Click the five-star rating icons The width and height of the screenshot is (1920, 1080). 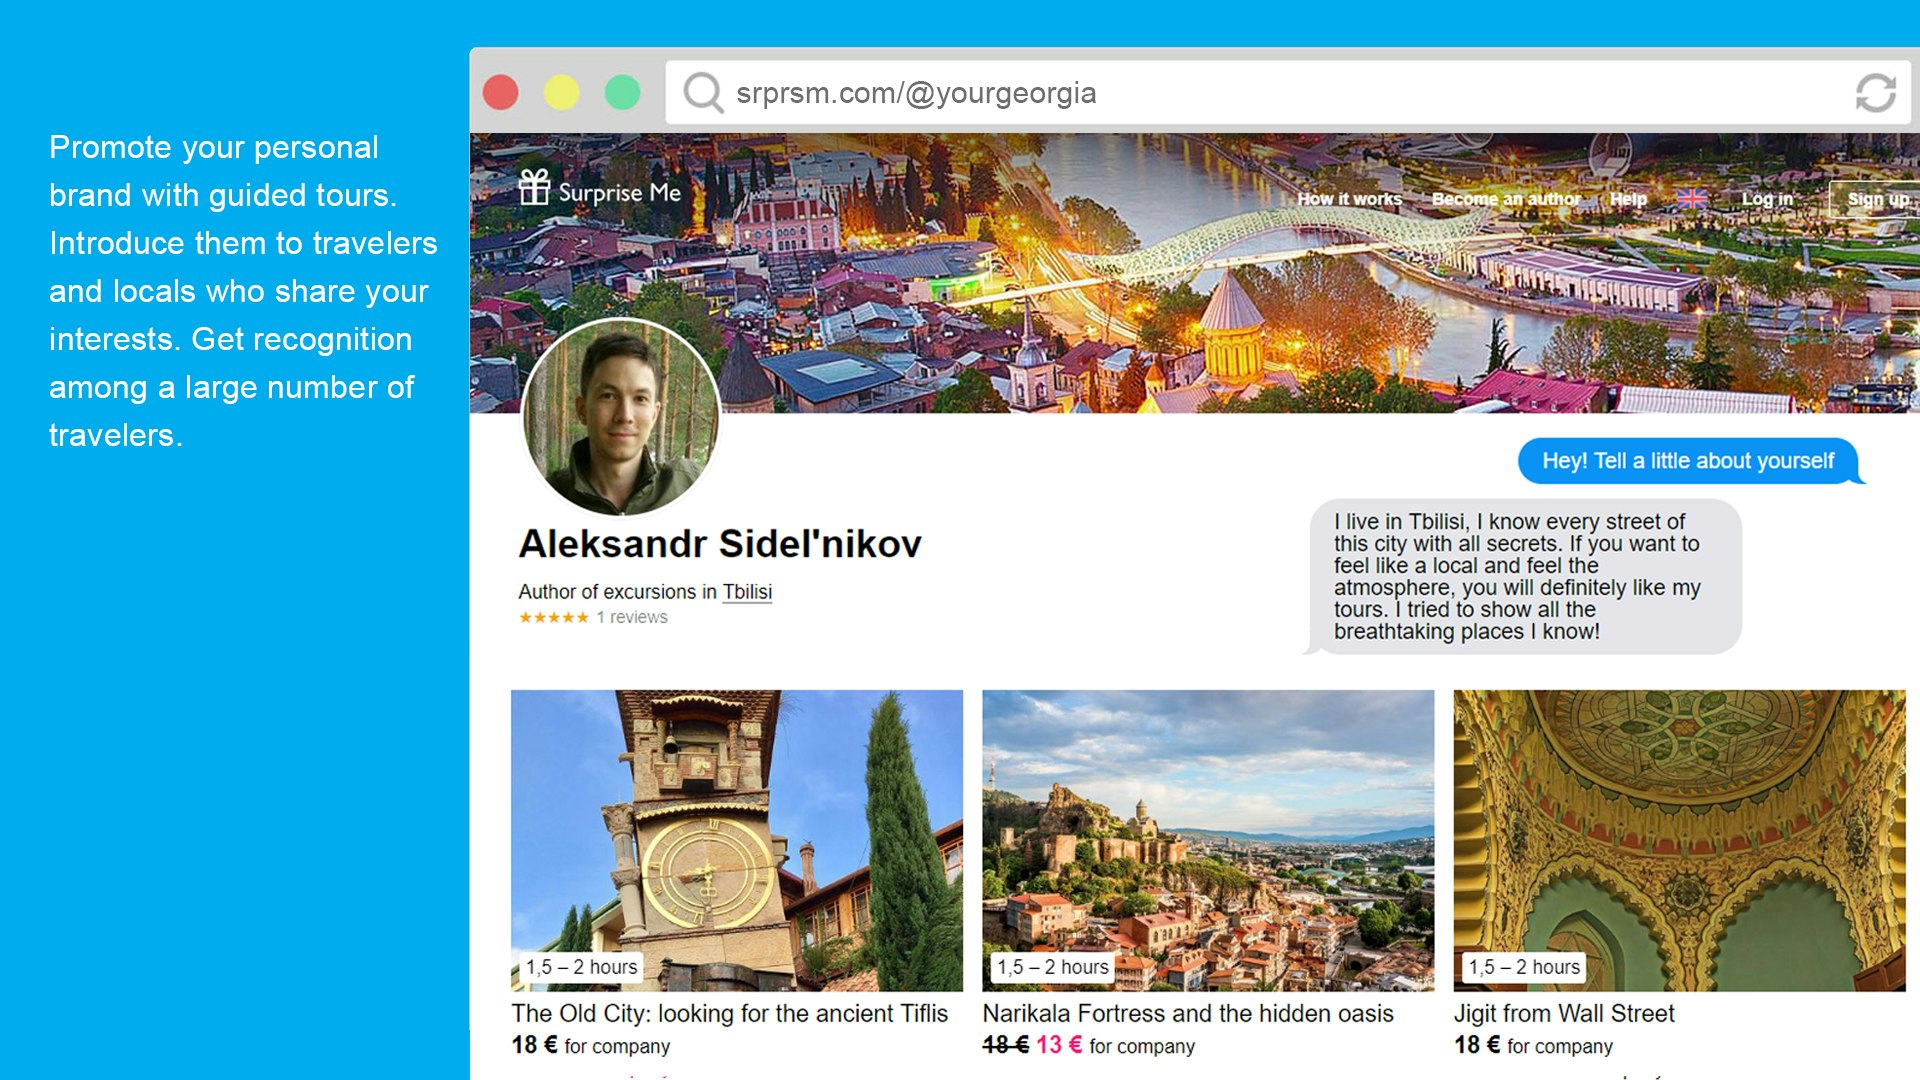[553, 618]
